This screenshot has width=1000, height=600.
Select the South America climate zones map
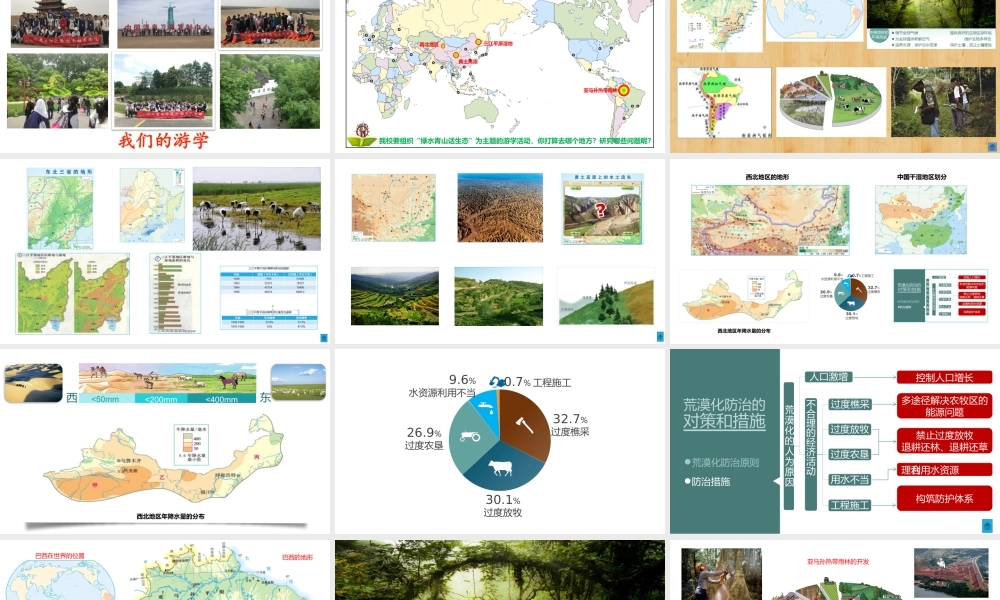pyautogui.click(x=724, y=103)
